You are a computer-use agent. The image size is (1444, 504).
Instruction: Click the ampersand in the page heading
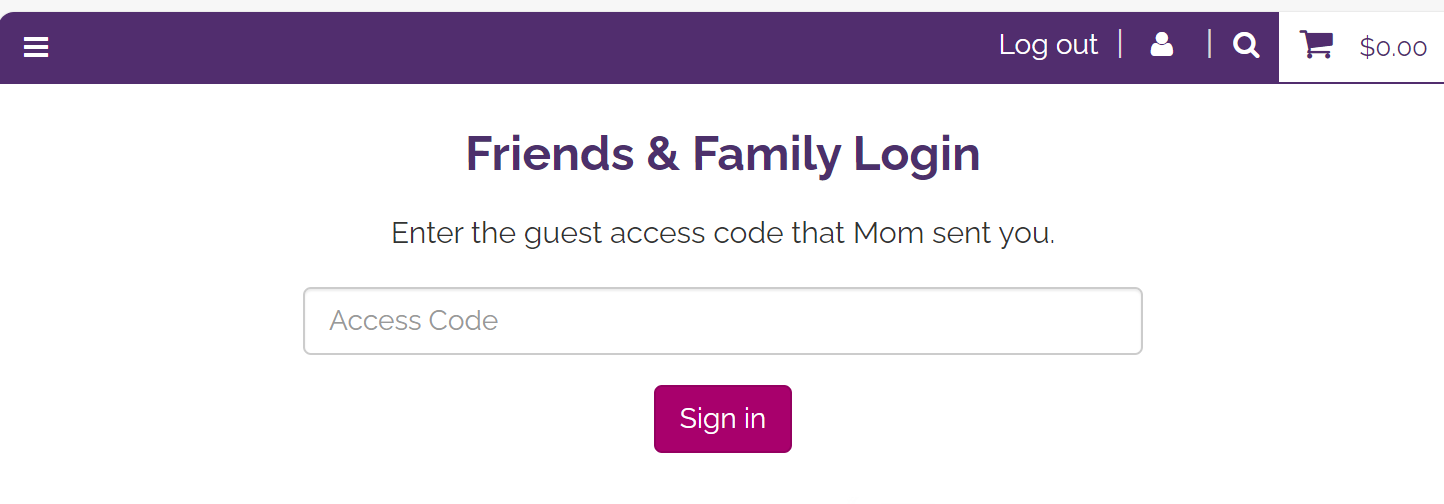click(x=663, y=154)
